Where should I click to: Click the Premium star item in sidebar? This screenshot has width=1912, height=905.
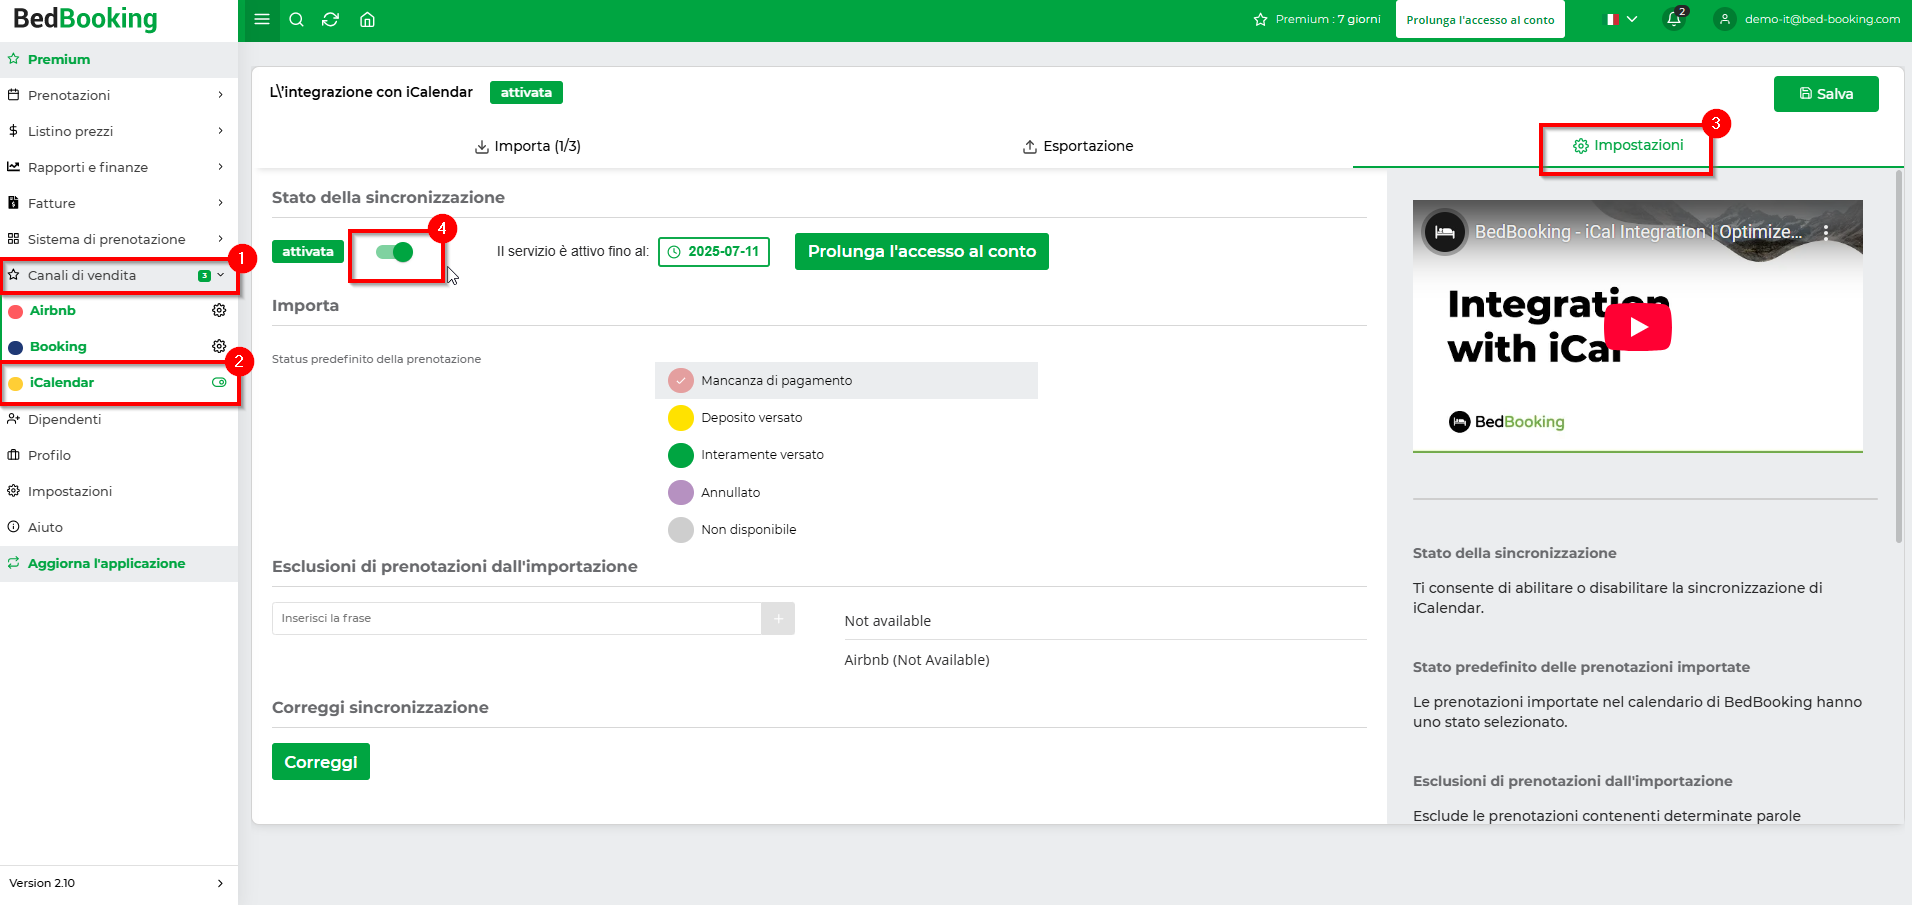point(119,59)
